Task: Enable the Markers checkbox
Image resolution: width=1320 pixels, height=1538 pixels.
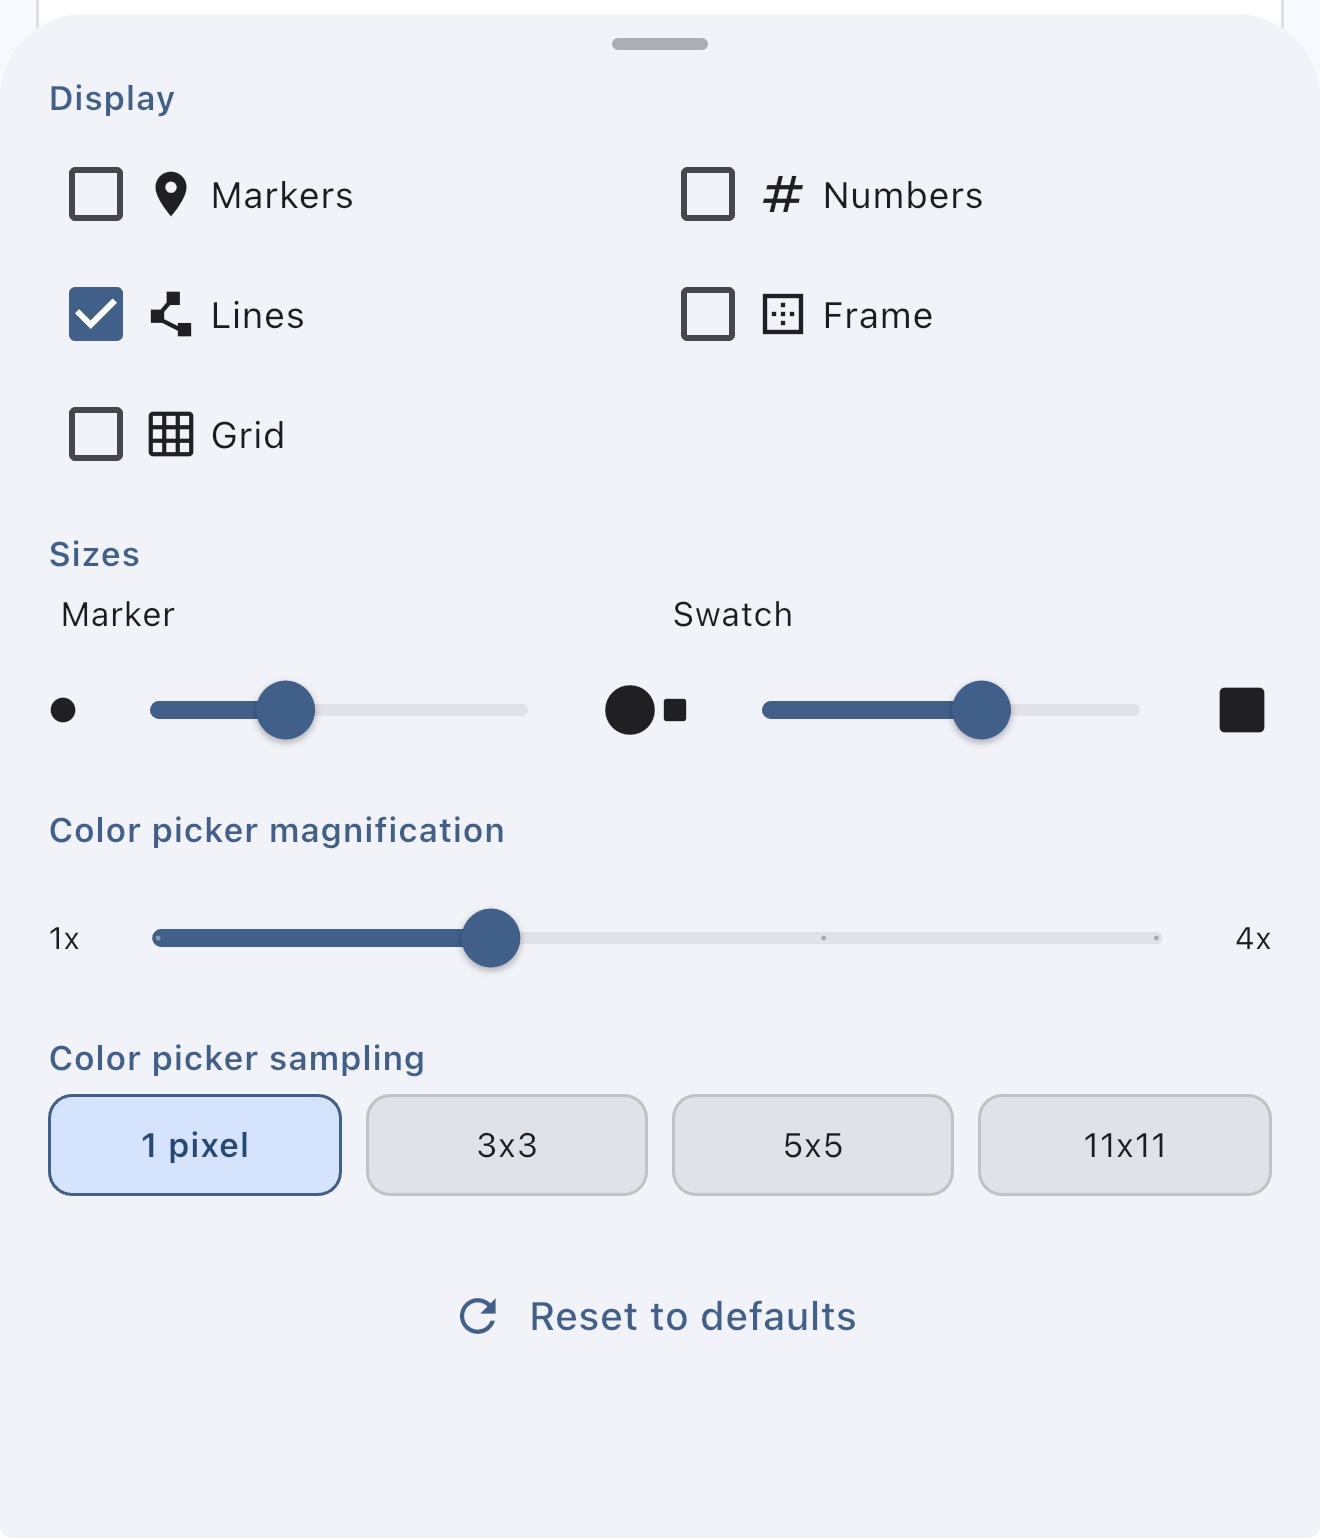Action: (95, 194)
